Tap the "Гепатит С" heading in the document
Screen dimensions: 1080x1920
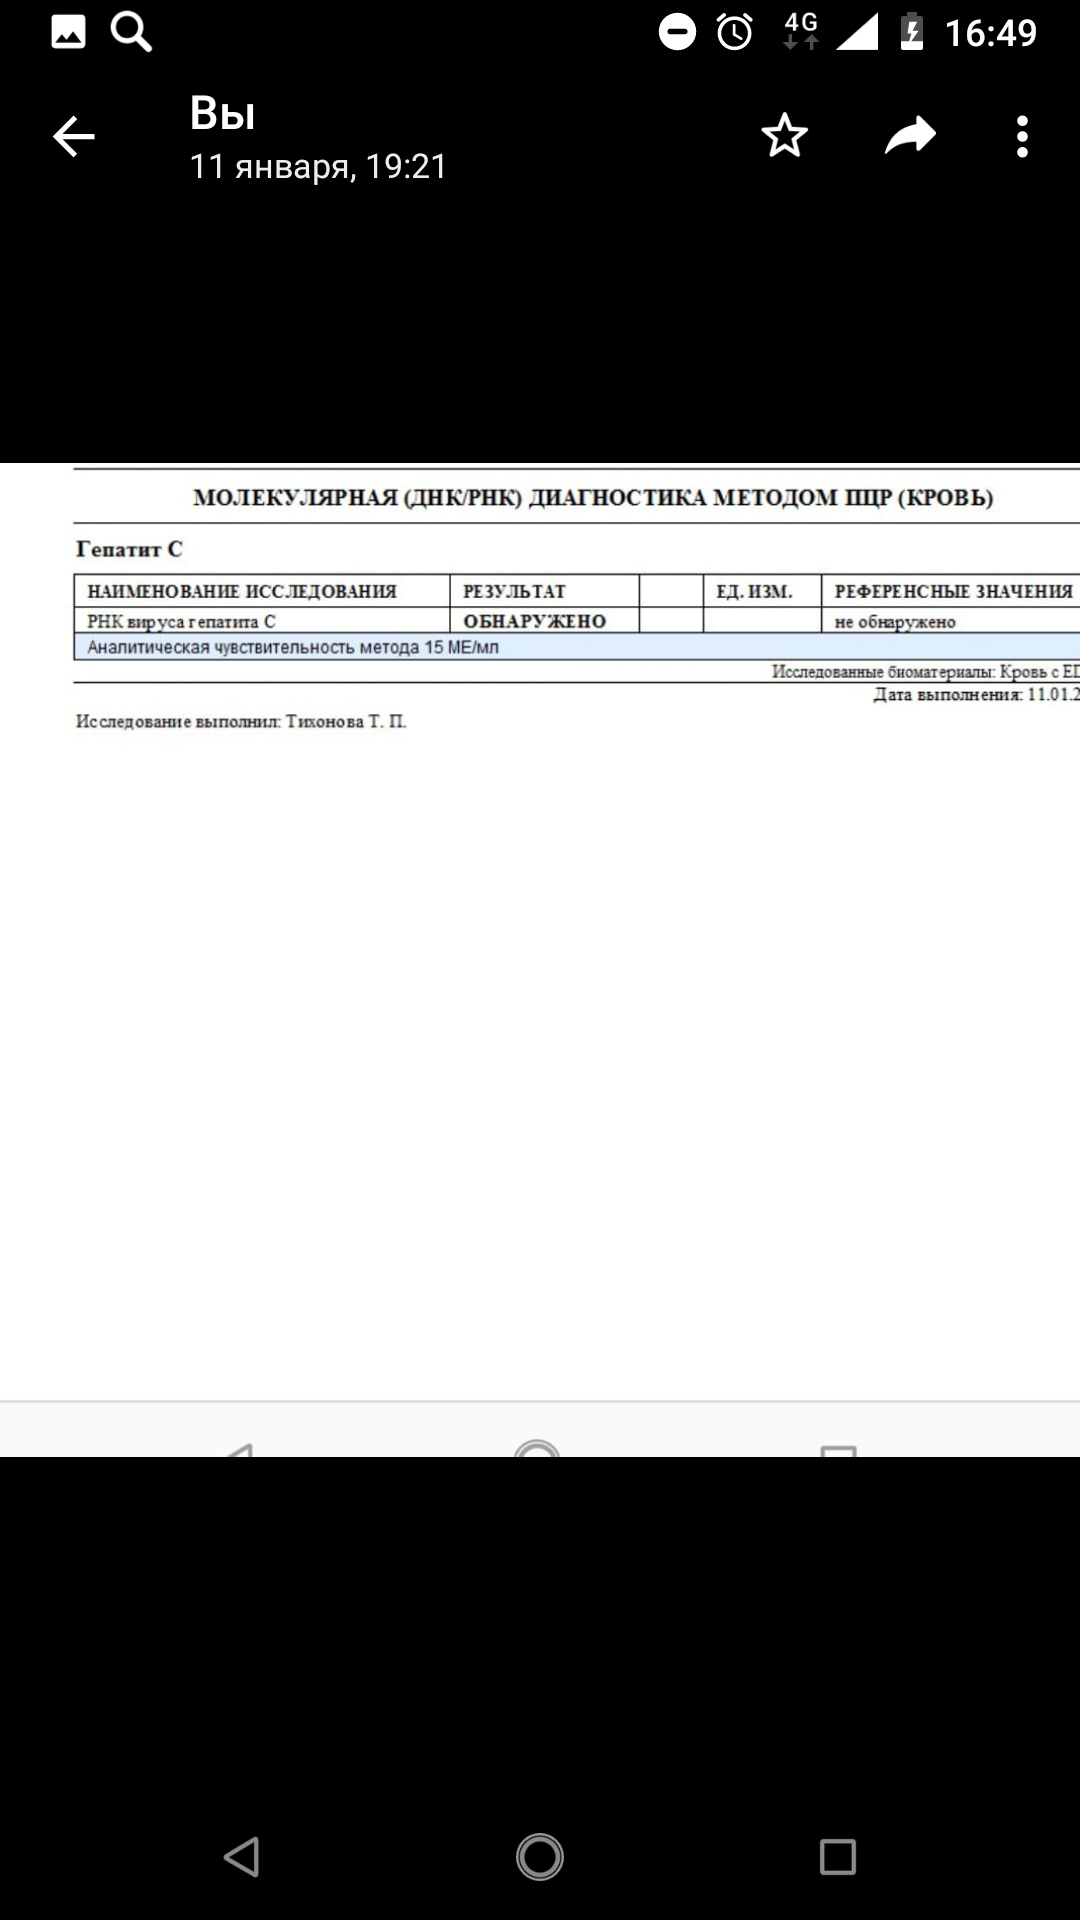click(129, 549)
